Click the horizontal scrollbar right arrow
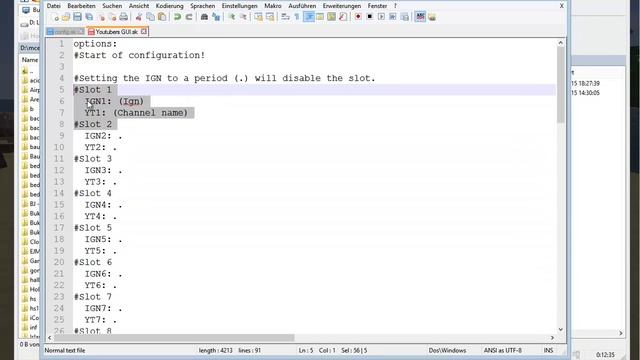The width and height of the screenshot is (640, 360). click(552, 338)
